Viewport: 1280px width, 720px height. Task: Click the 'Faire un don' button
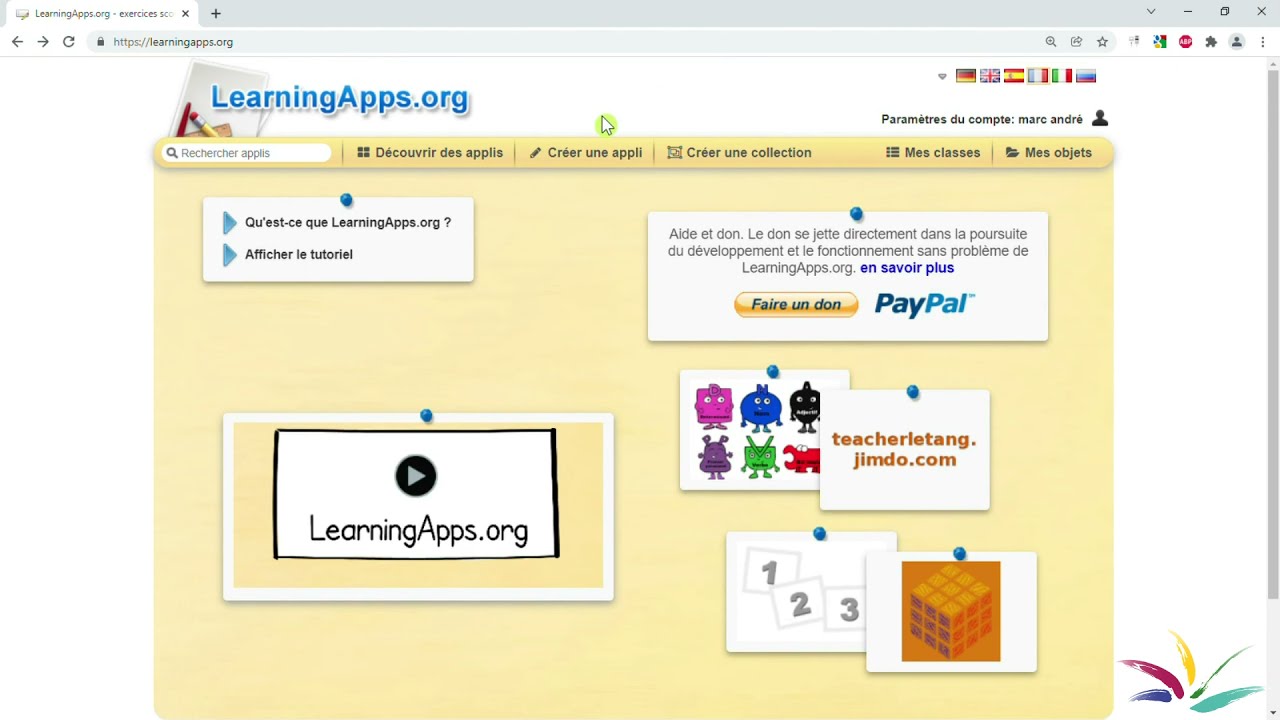point(796,305)
